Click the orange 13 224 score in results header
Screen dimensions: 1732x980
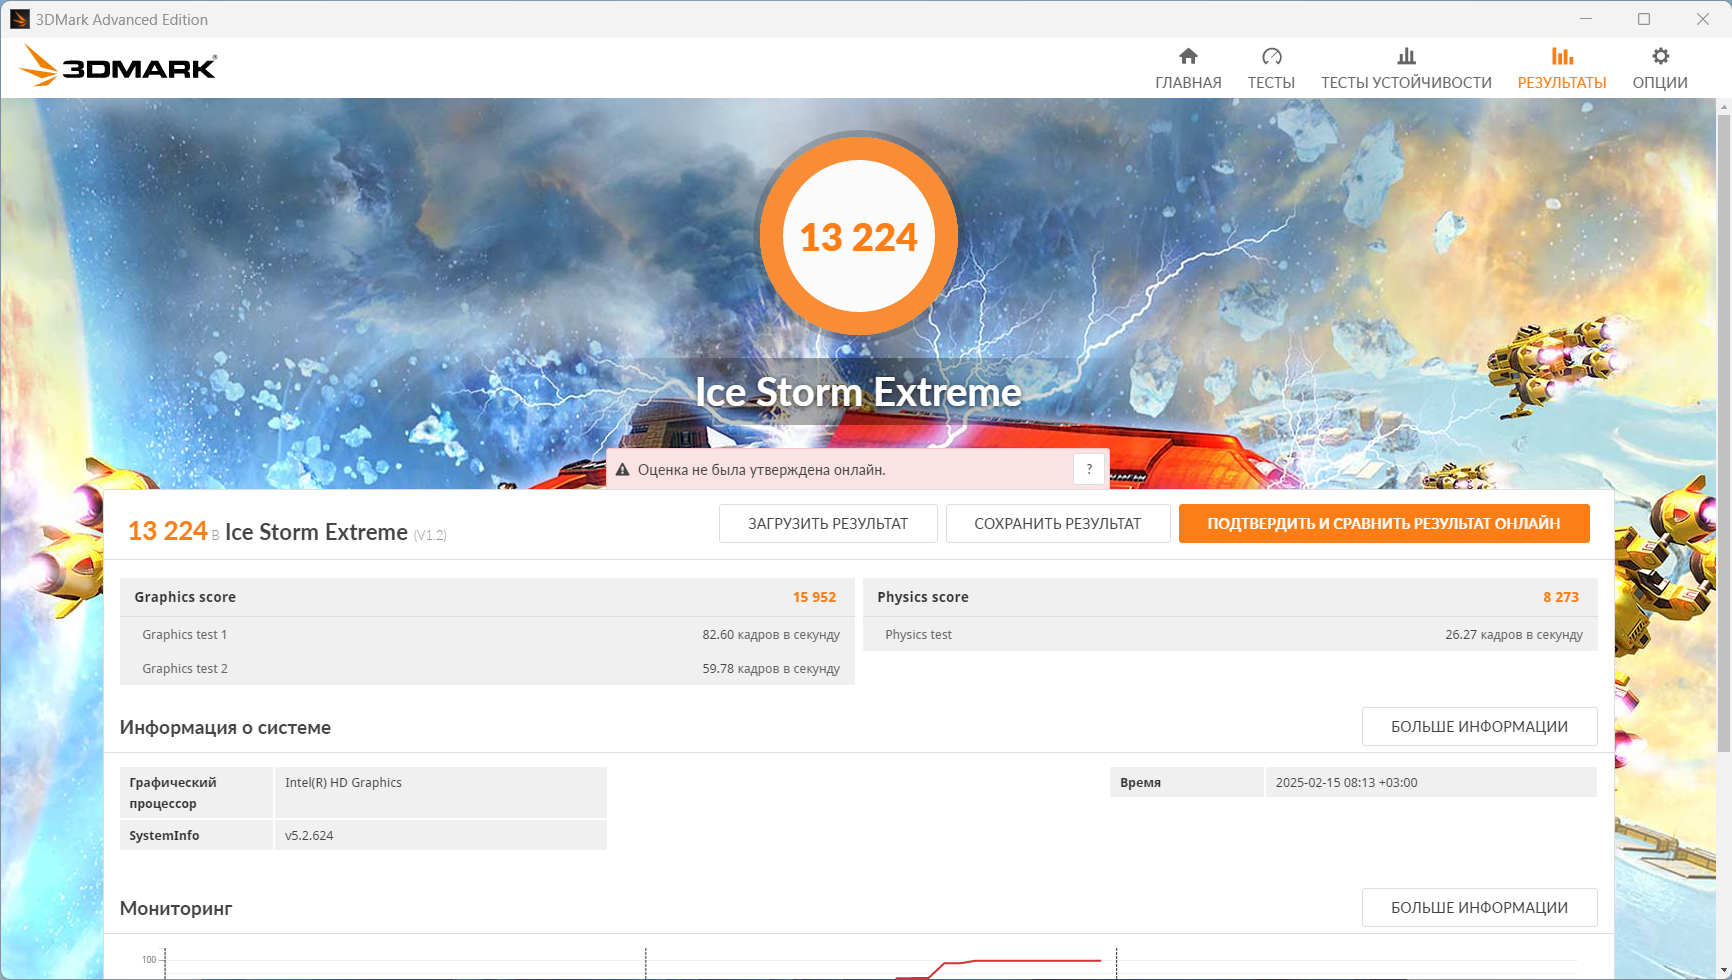tap(167, 531)
